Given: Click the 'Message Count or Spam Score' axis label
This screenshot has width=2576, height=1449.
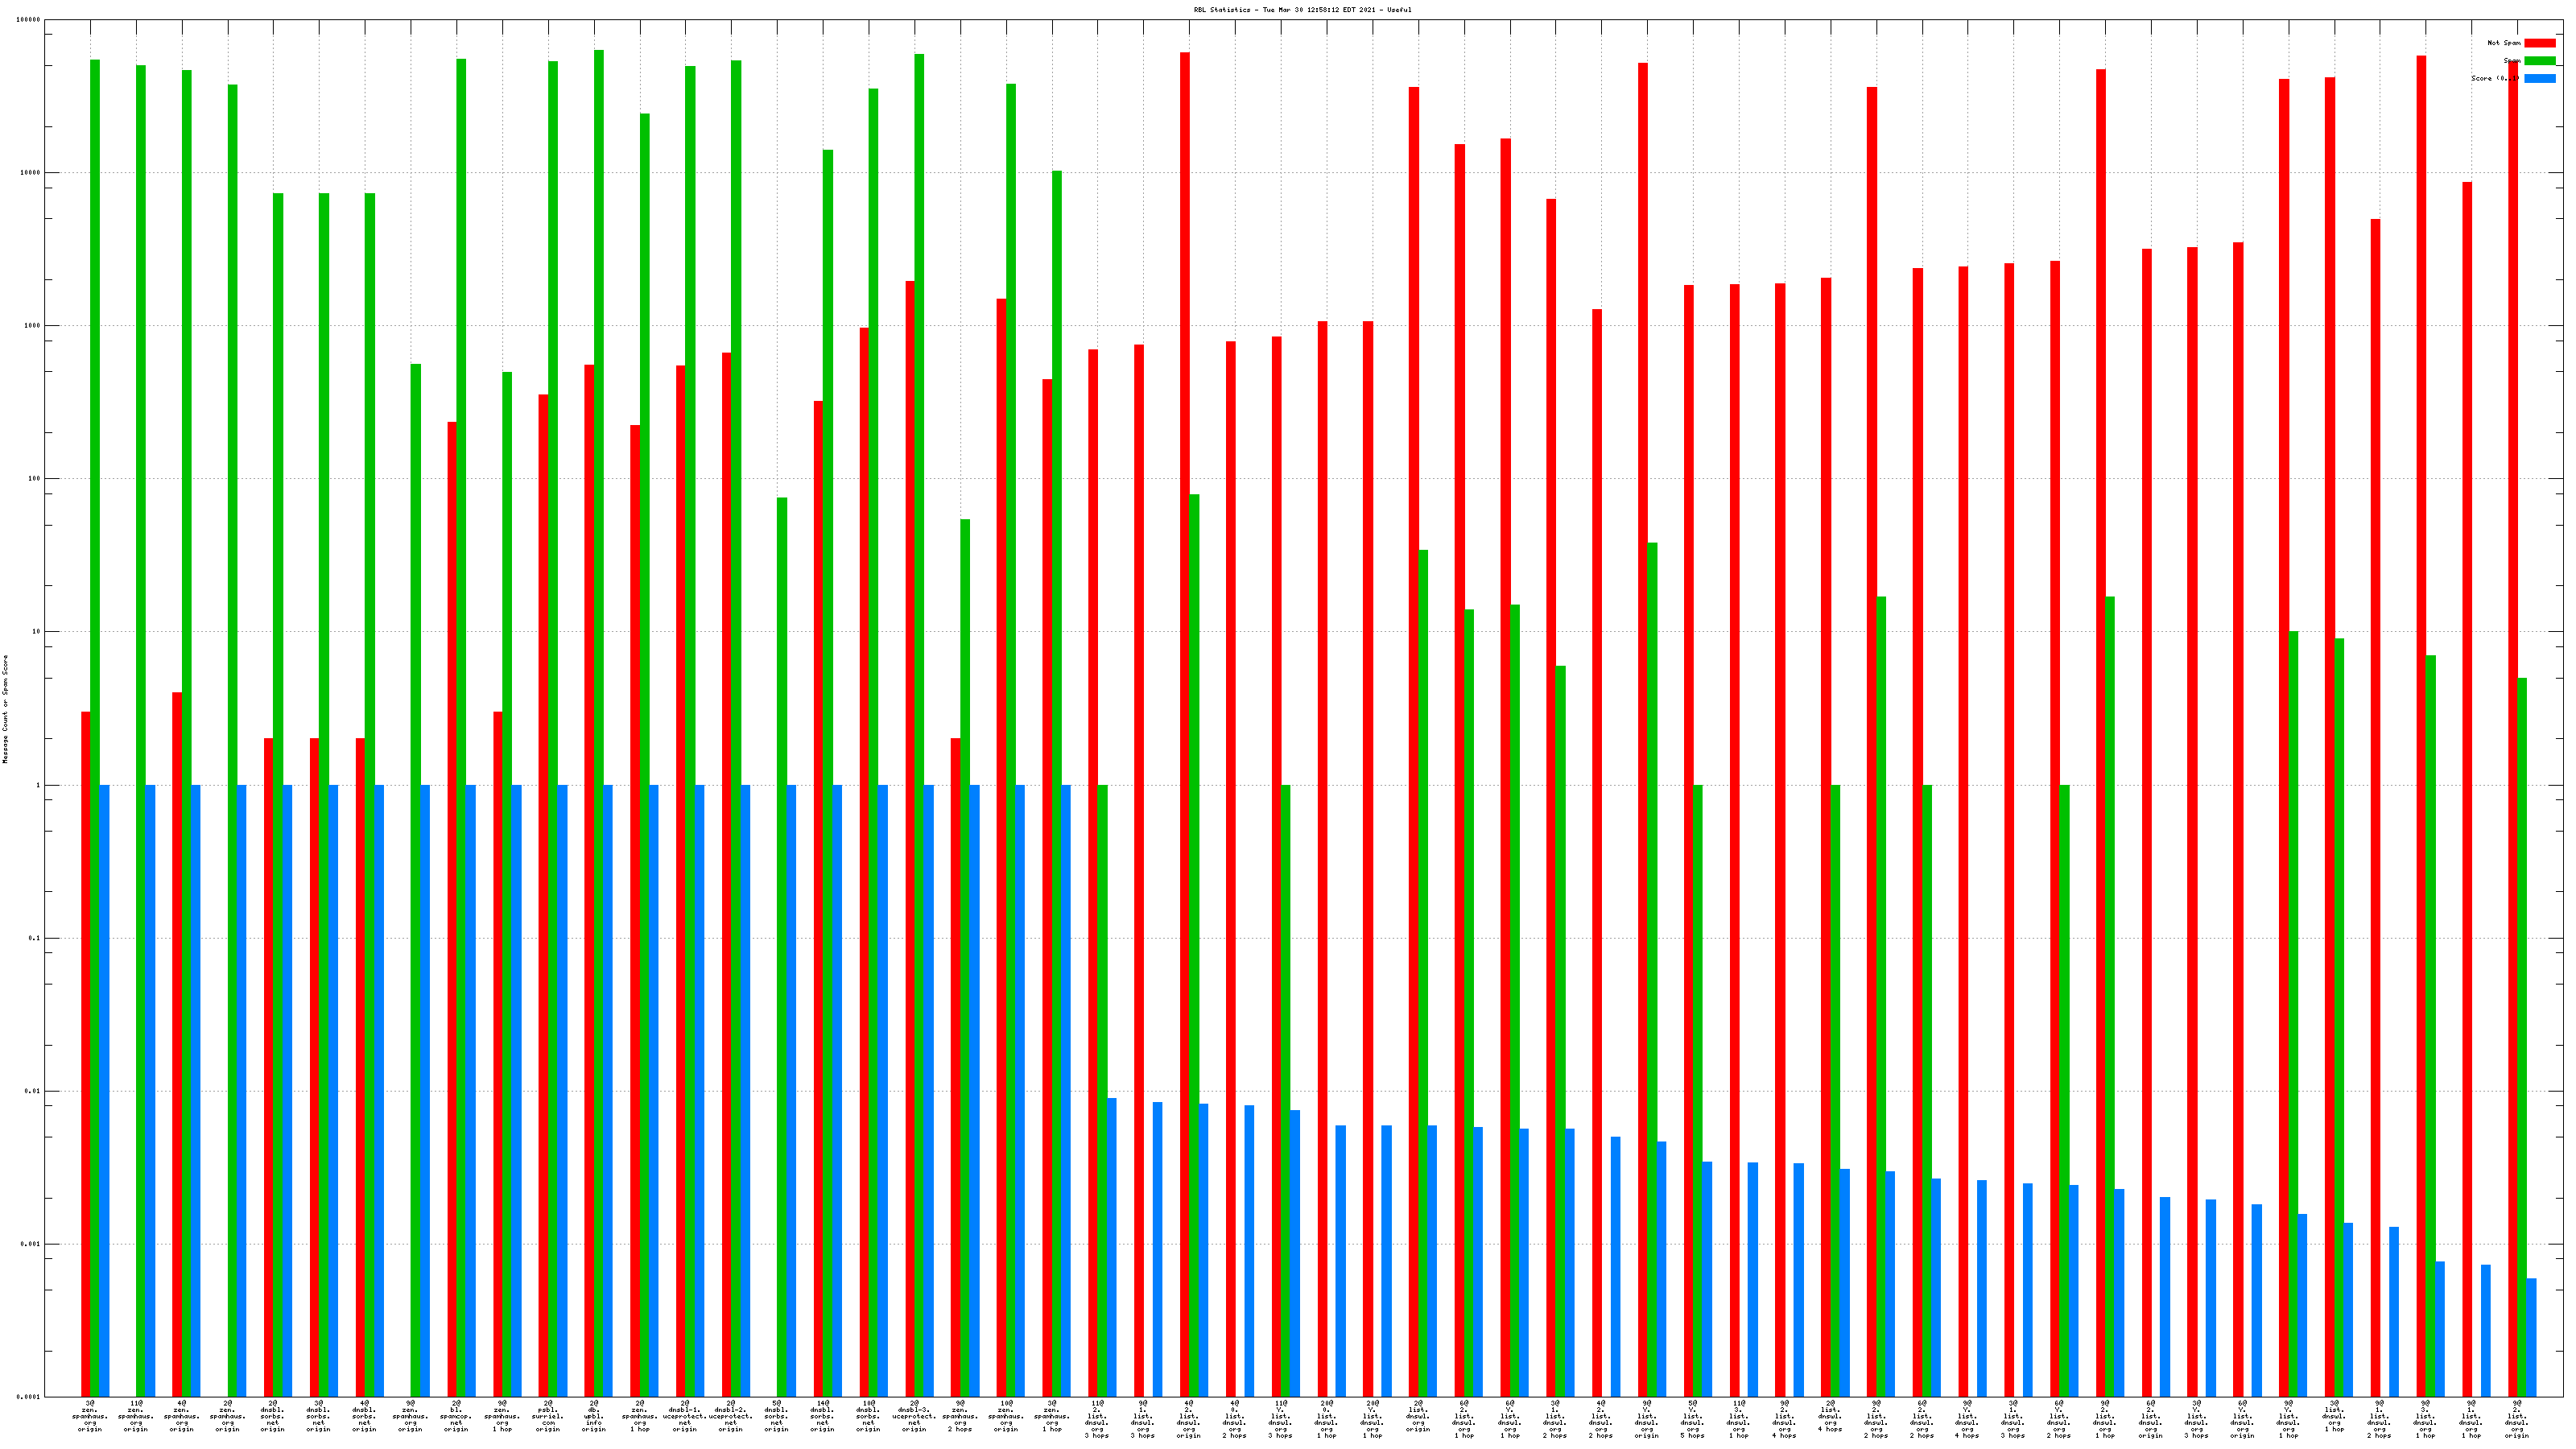Looking at the screenshot, I should [5, 709].
